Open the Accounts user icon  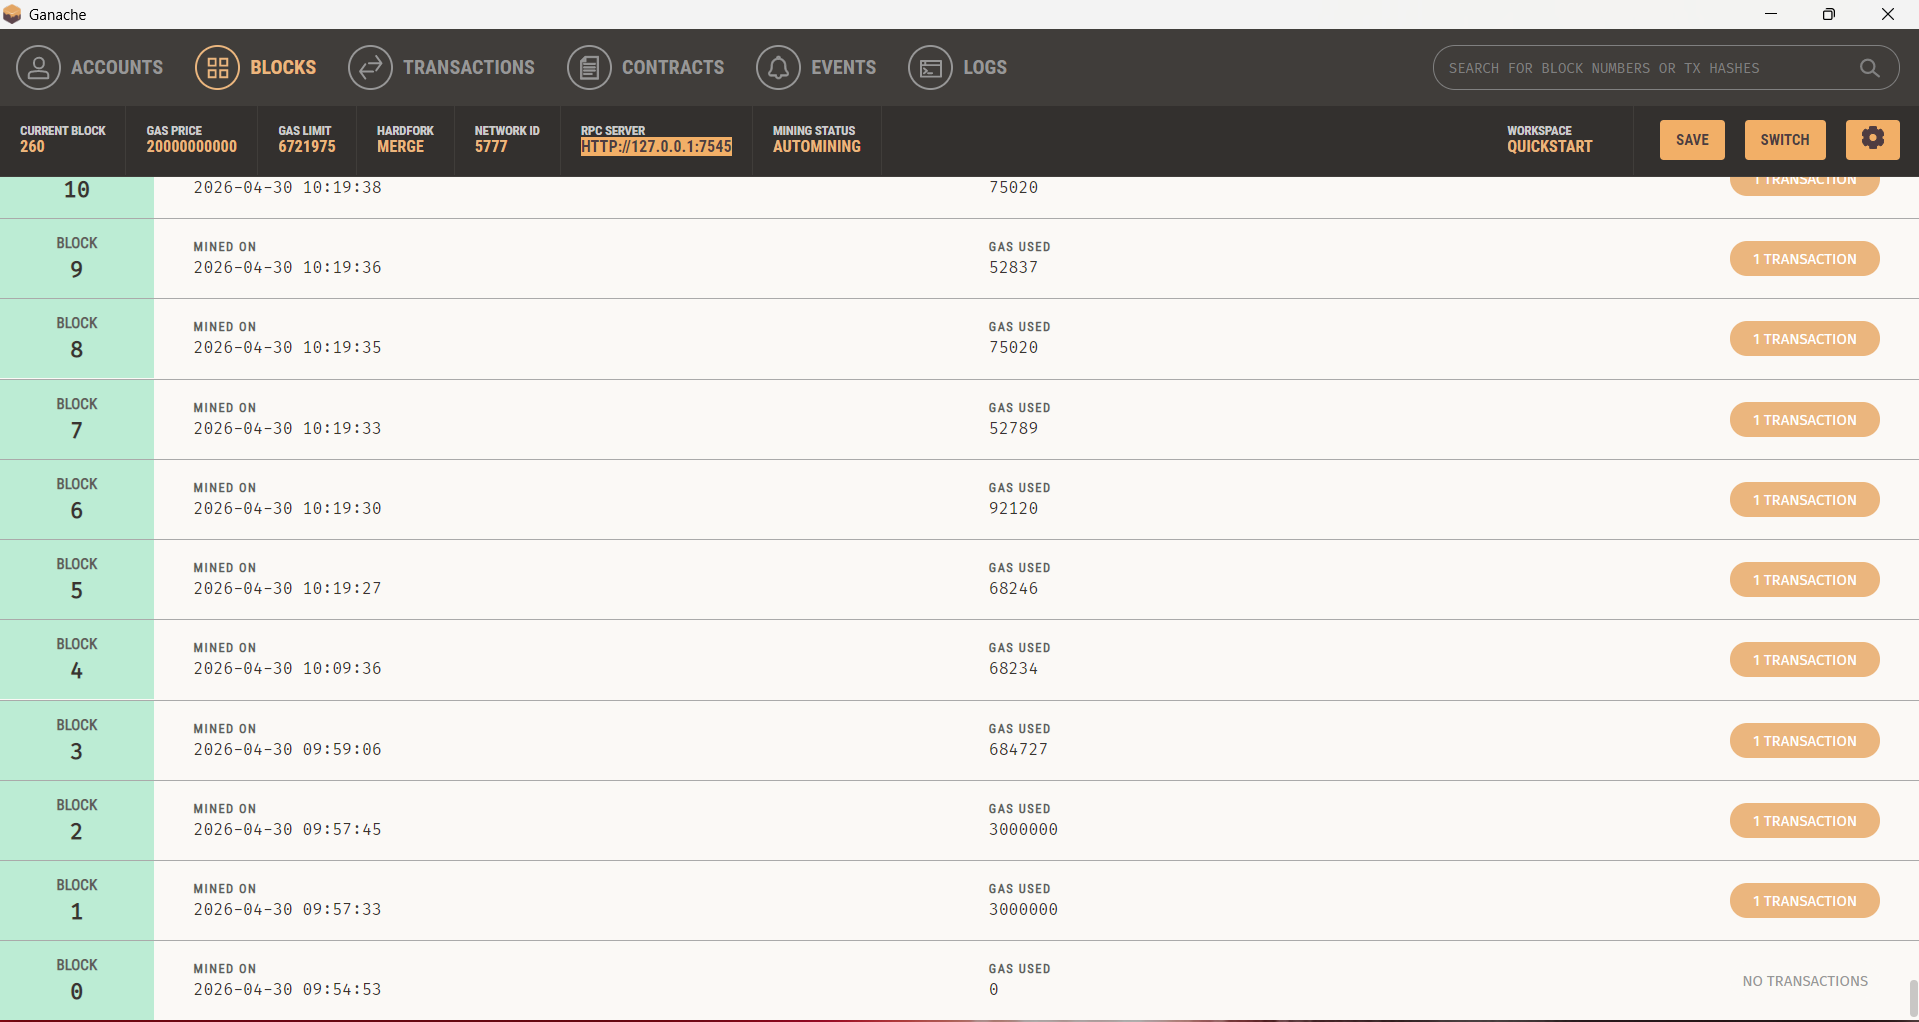38,68
